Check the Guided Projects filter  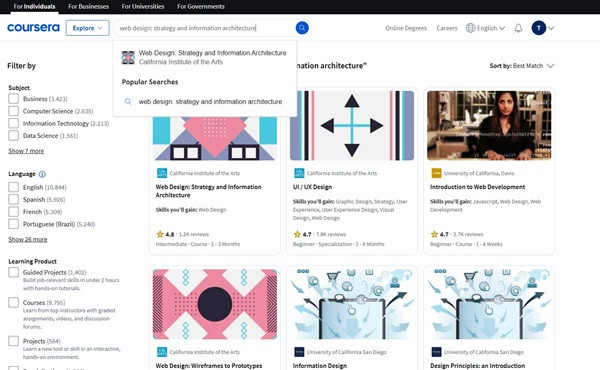click(x=13, y=272)
